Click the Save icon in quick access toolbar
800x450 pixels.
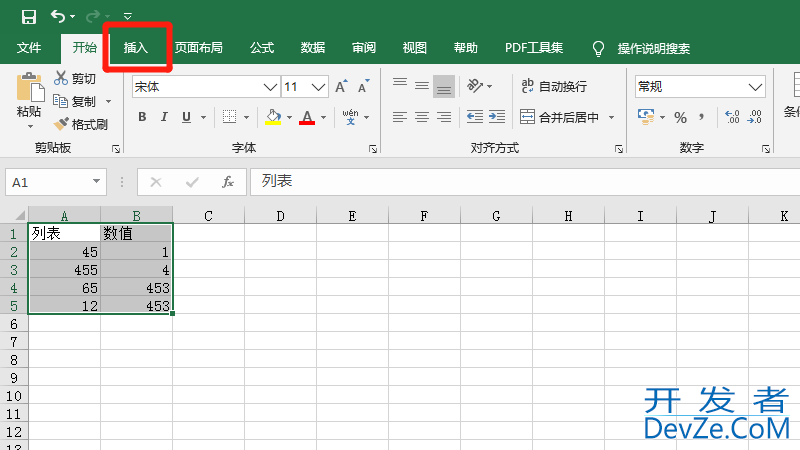tap(29, 17)
